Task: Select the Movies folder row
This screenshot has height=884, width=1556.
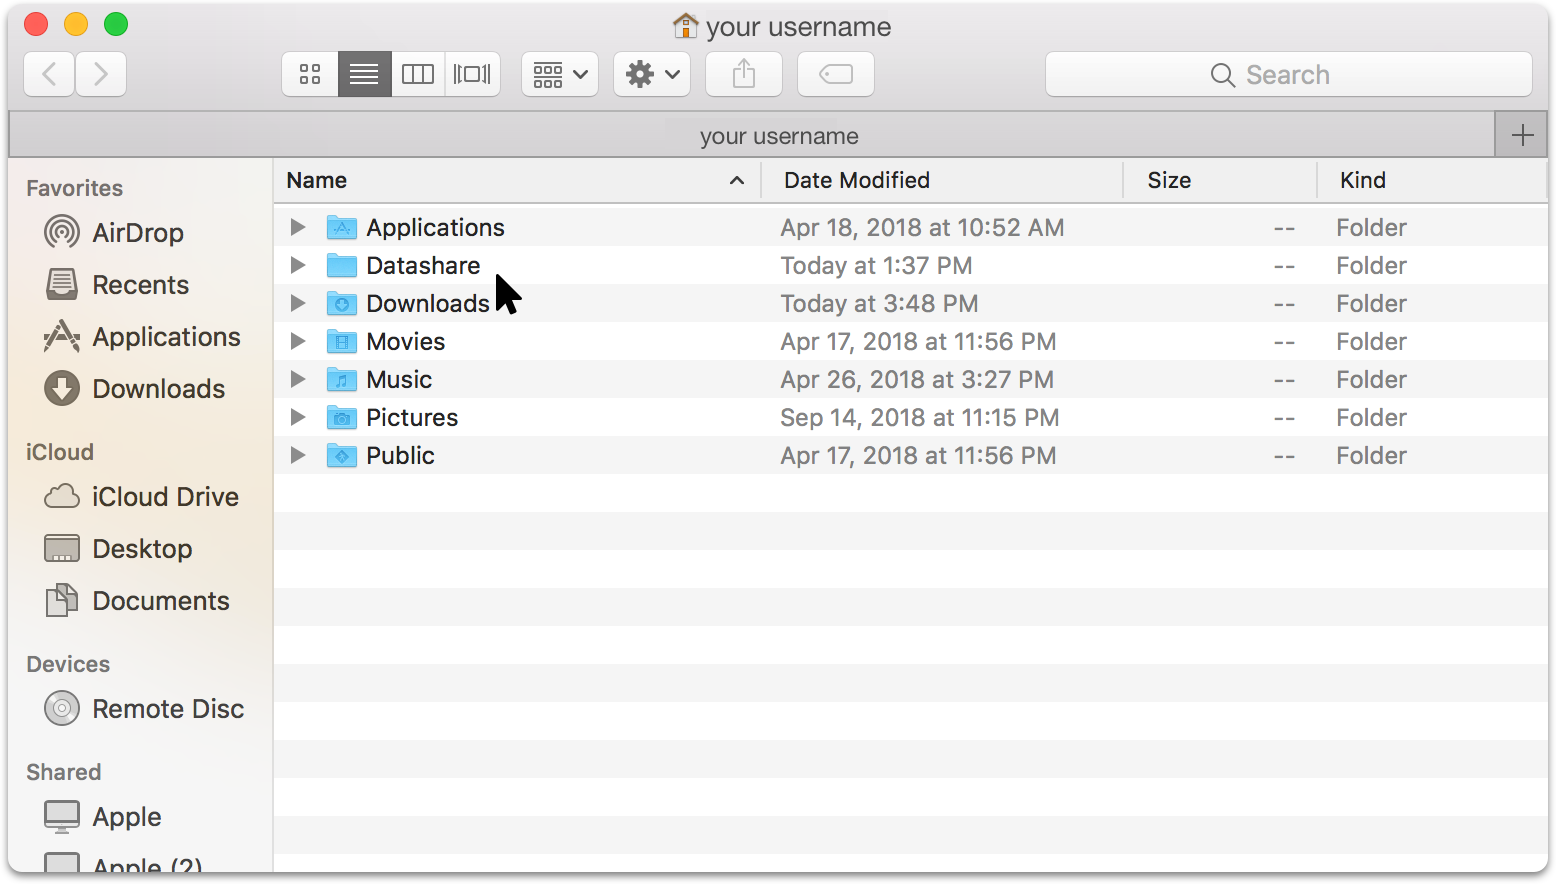Action: (x=910, y=341)
